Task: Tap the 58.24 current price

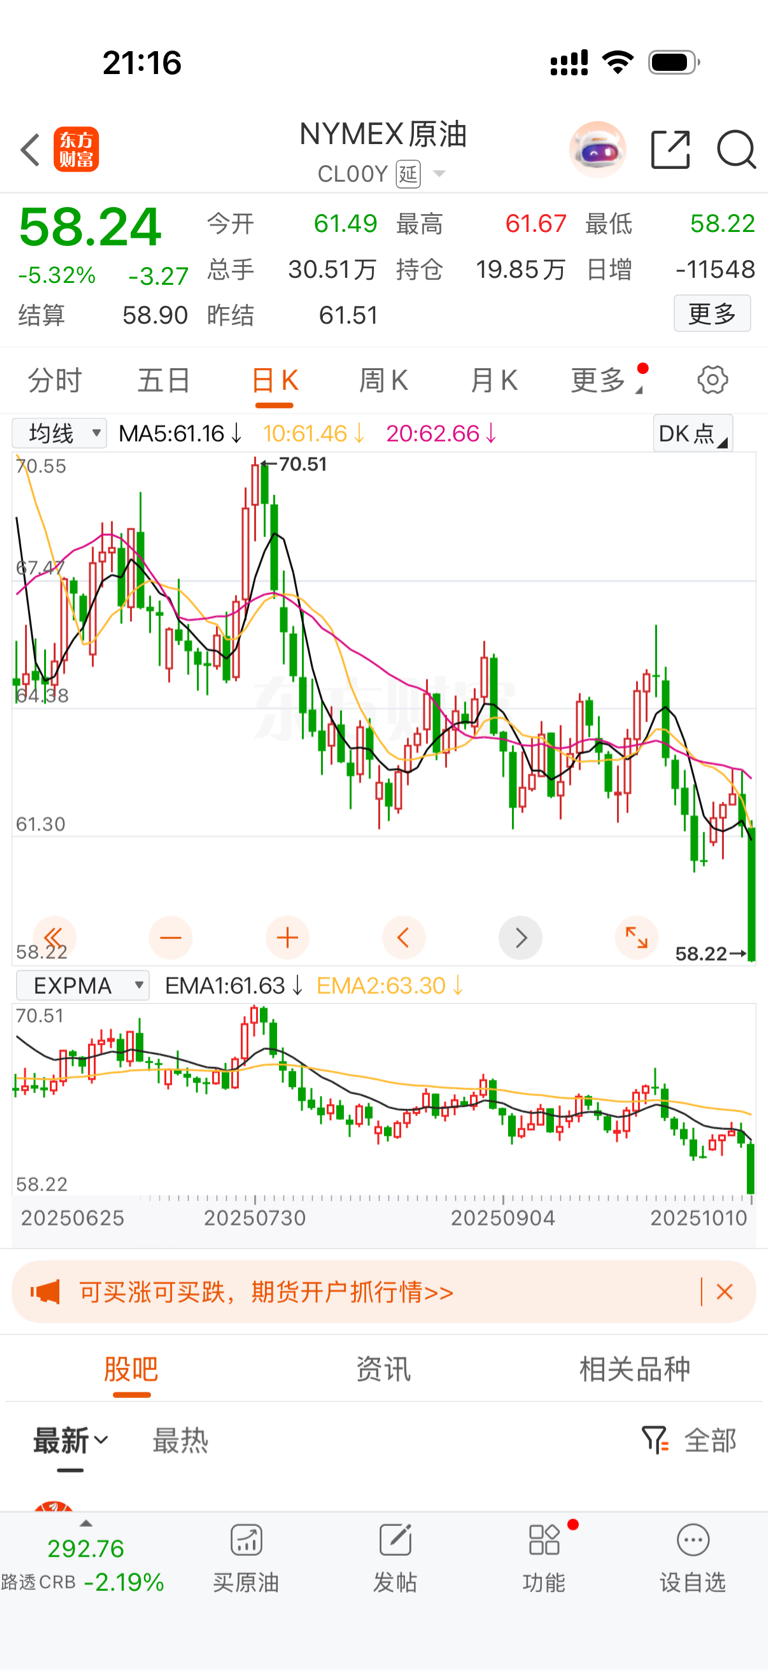Action: [90, 227]
